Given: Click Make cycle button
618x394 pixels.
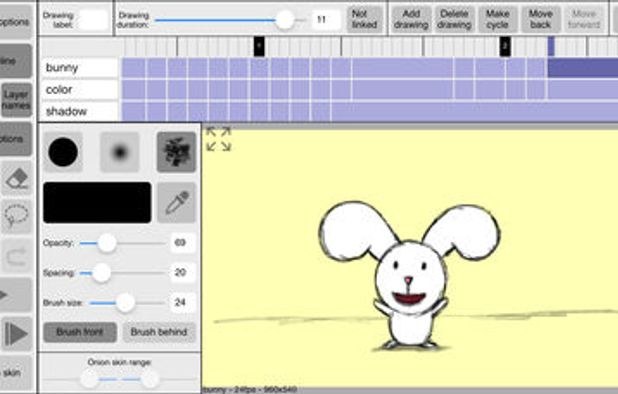Looking at the screenshot, I should coord(497,19).
